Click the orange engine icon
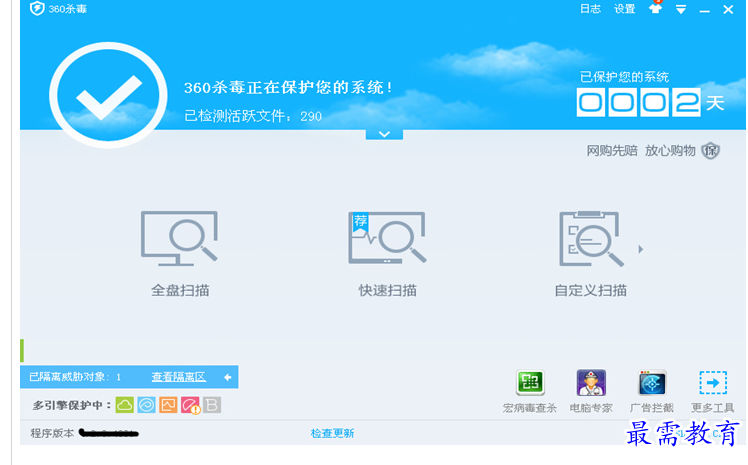Image resolution: width=748 pixels, height=465 pixels. 168,405
